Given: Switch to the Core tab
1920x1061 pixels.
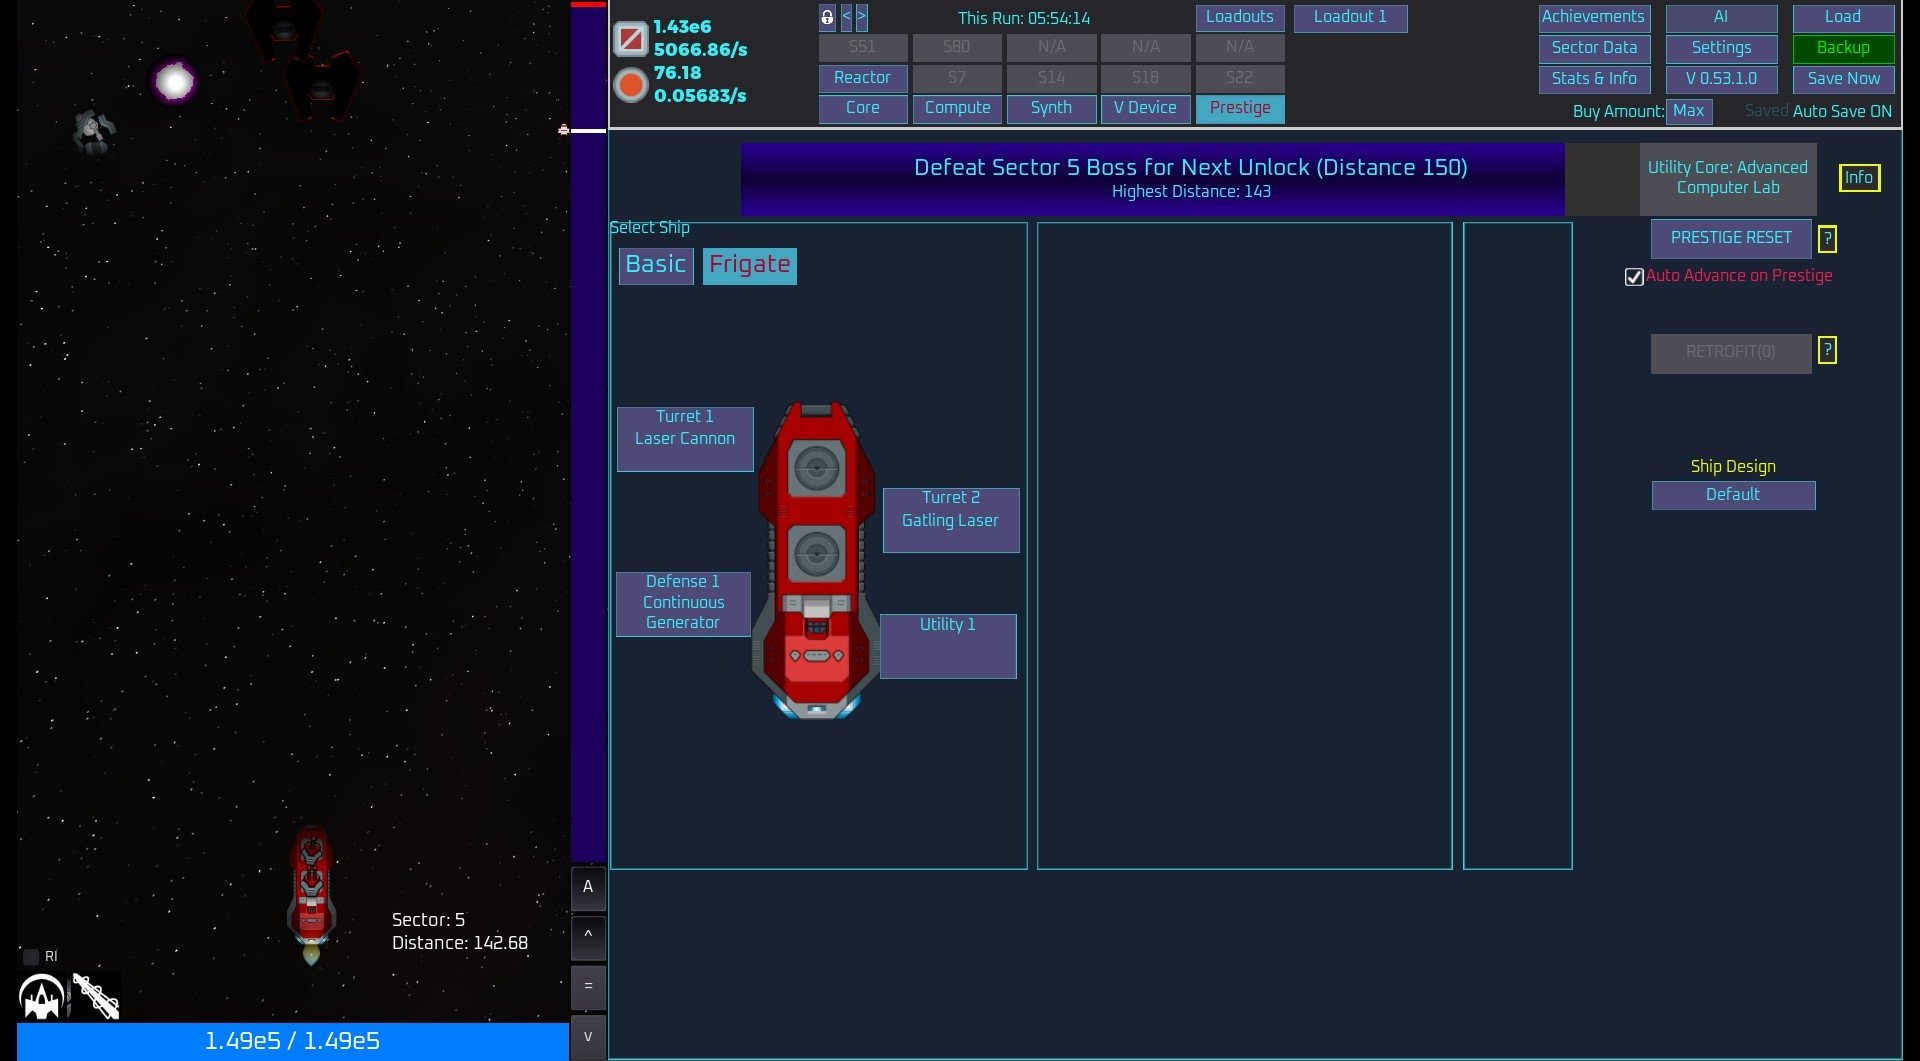Looking at the screenshot, I should coord(862,109).
